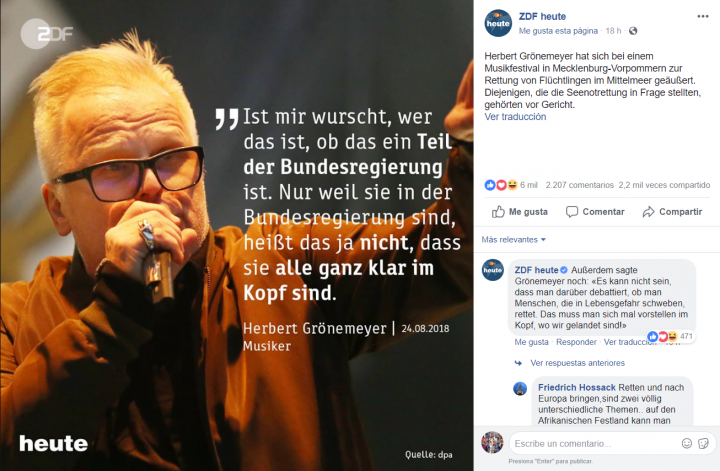720x471 pixels.
Task: Click the Comentar speech bubble button
Action: click(595, 212)
